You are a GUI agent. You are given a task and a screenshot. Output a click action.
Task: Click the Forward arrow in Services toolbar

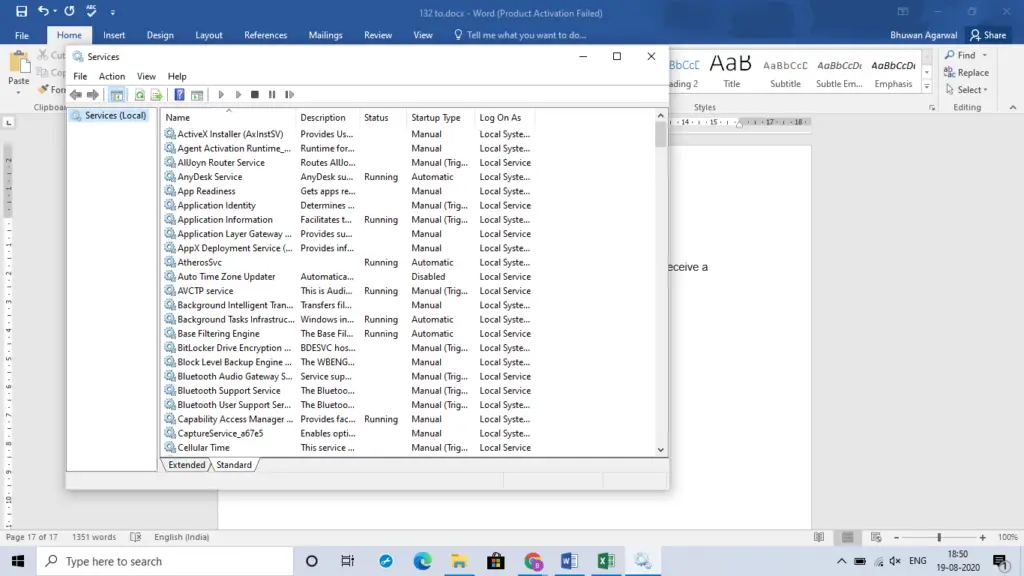93,95
